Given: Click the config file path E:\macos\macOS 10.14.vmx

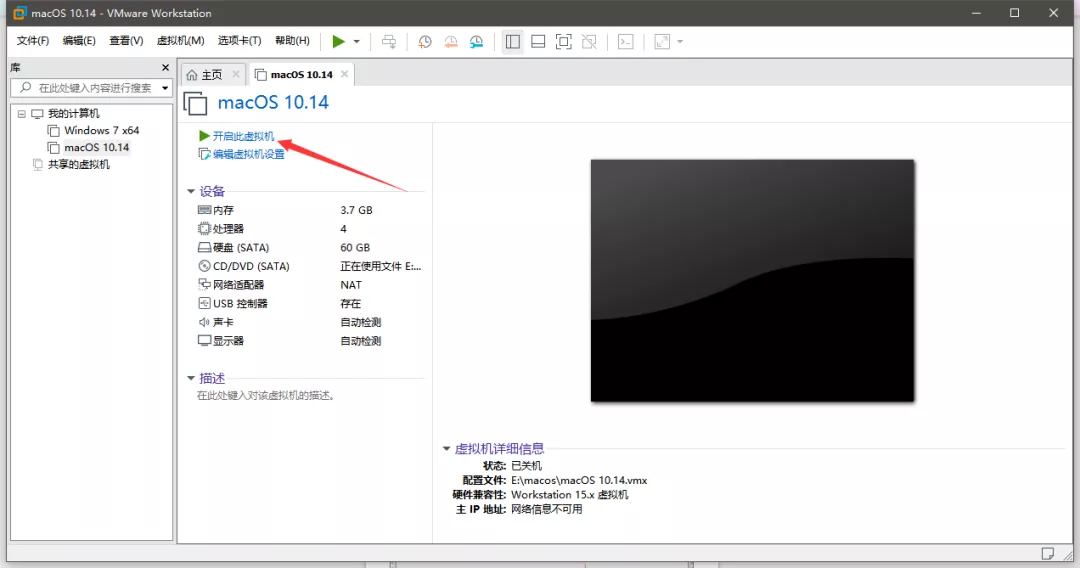Looking at the screenshot, I should pos(579,480).
